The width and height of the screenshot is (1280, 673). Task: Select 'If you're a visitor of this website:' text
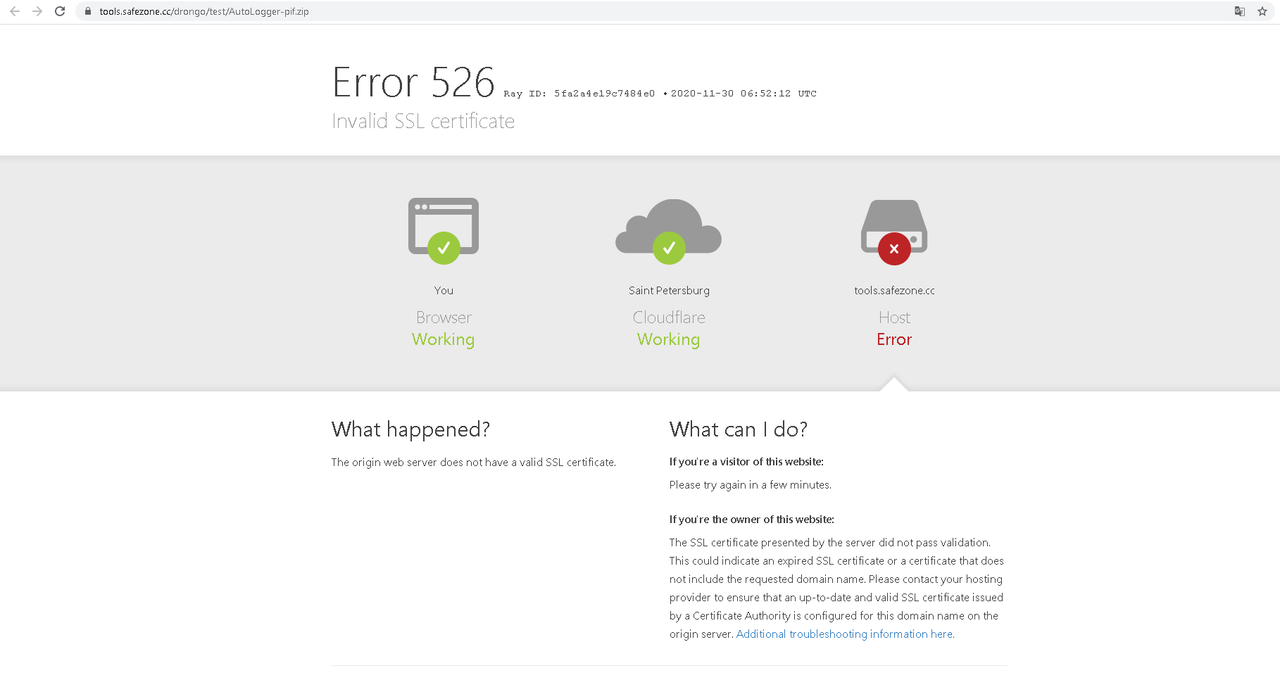[746, 462]
